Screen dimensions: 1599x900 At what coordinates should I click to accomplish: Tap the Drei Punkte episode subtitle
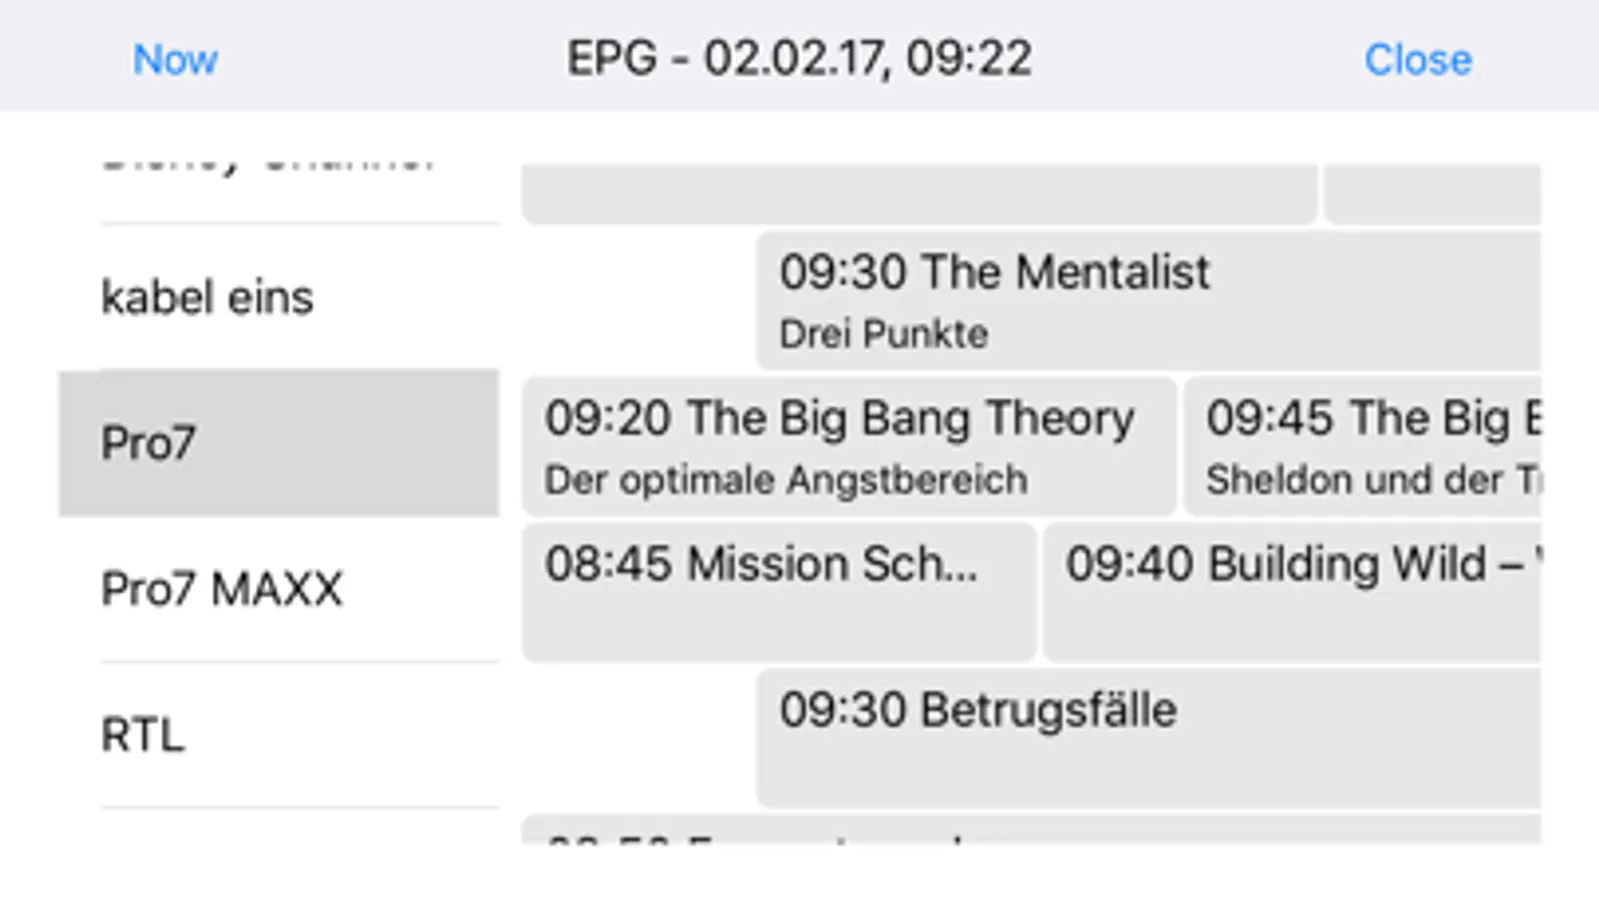[884, 334]
